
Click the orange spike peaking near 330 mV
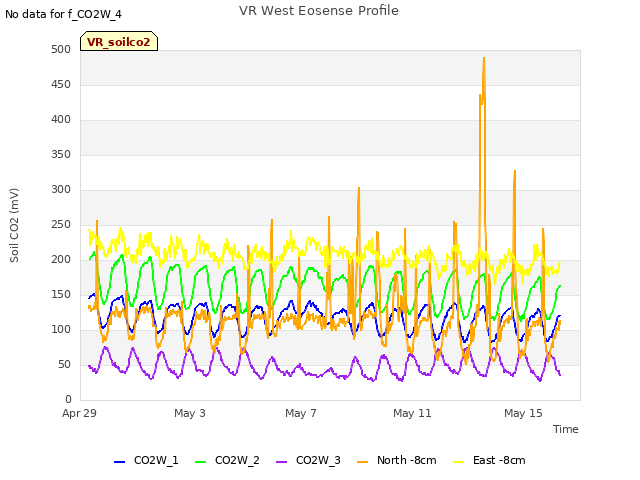point(515,172)
